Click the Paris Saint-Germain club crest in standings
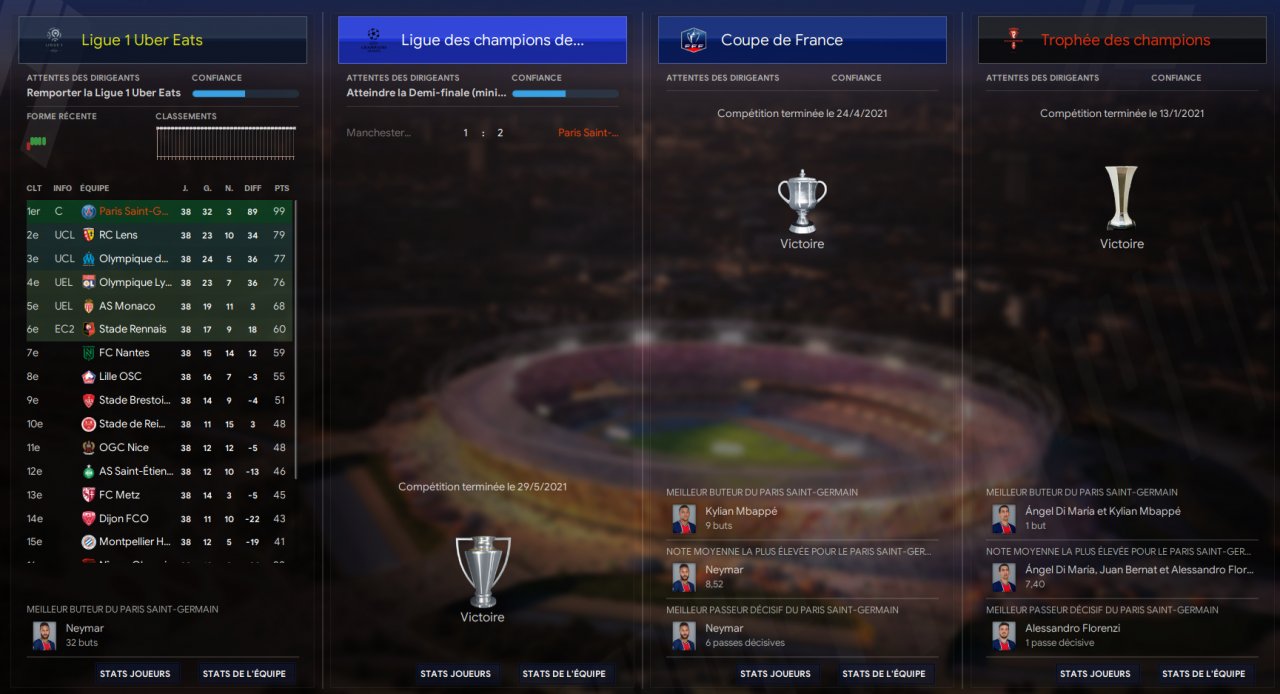This screenshot has height=694, width=1280. [x=88, y=211]
